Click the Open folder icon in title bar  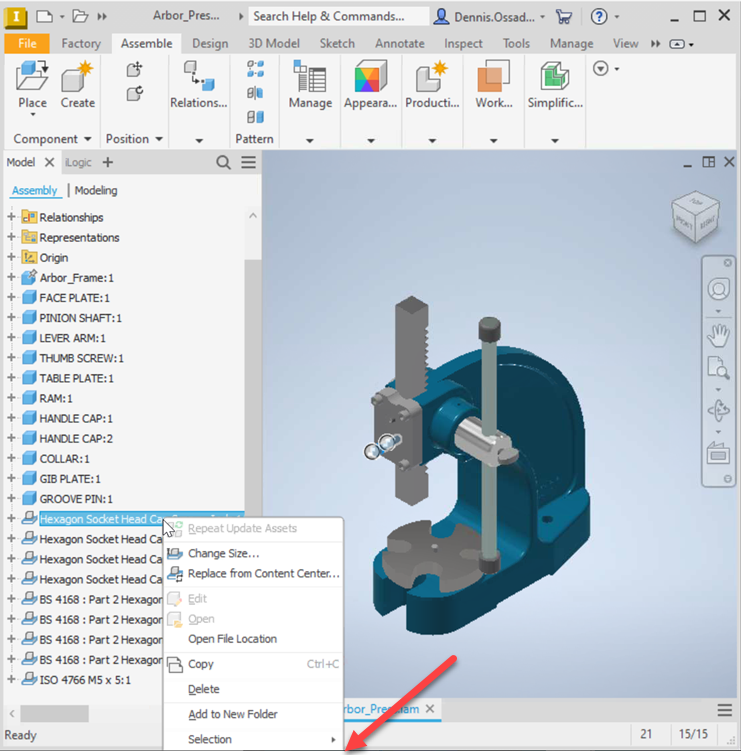[x=80, y=16]
